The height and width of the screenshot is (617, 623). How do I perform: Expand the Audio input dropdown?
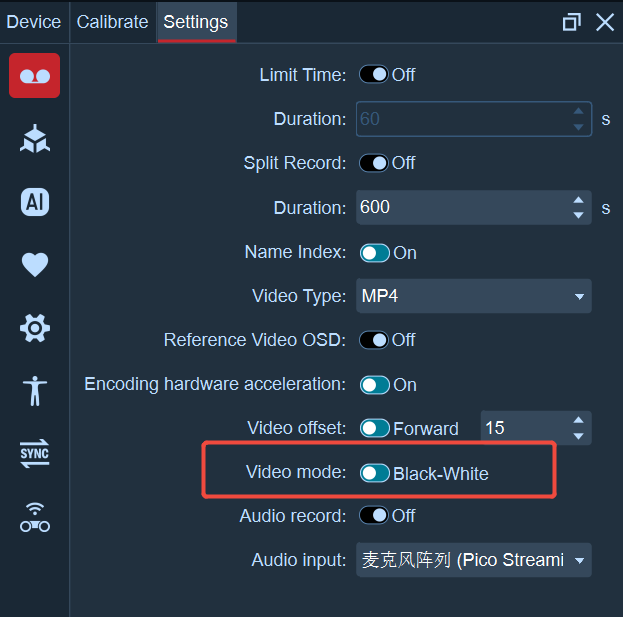[474, 560]
